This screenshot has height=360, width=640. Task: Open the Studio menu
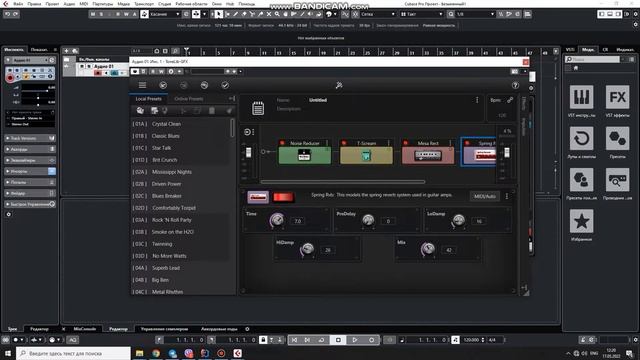pyautogui.click(x=164, y=4)
